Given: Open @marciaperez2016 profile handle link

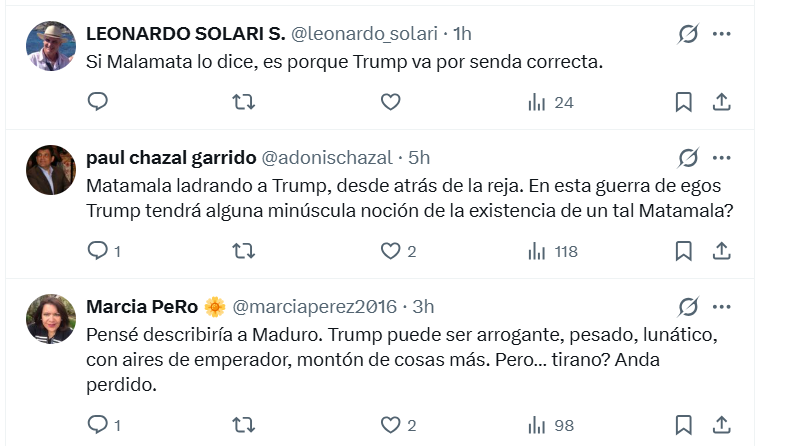Looking at the screenshot, I should pyautogui.click(x=314, y=306).
